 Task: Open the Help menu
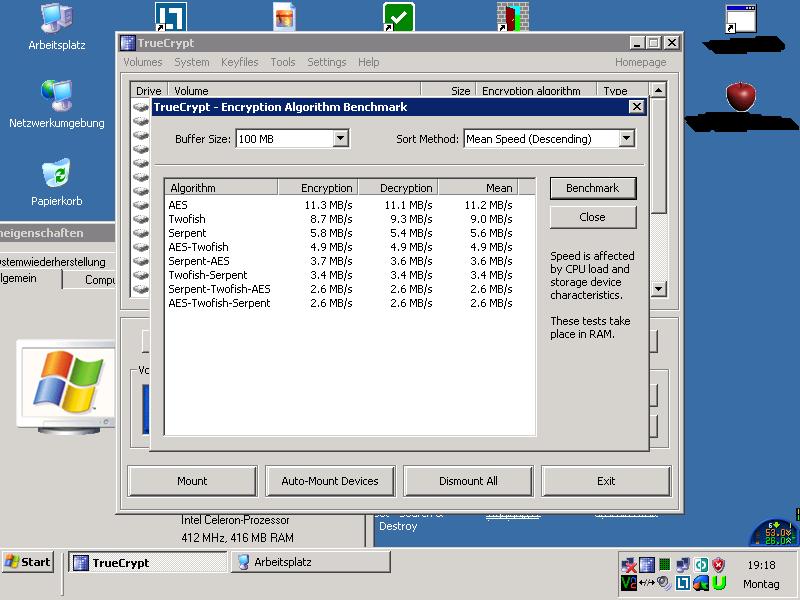pos(368,62)
